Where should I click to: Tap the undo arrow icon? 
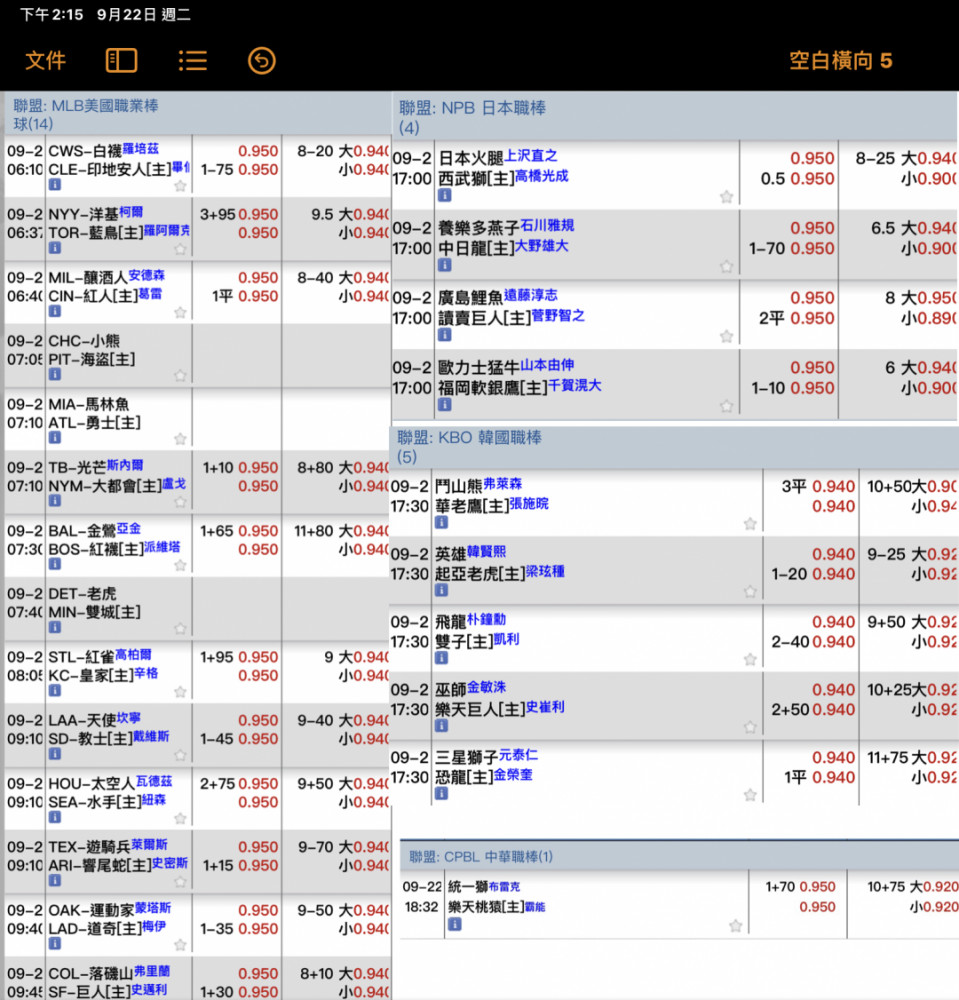click(x=261, y=61)
